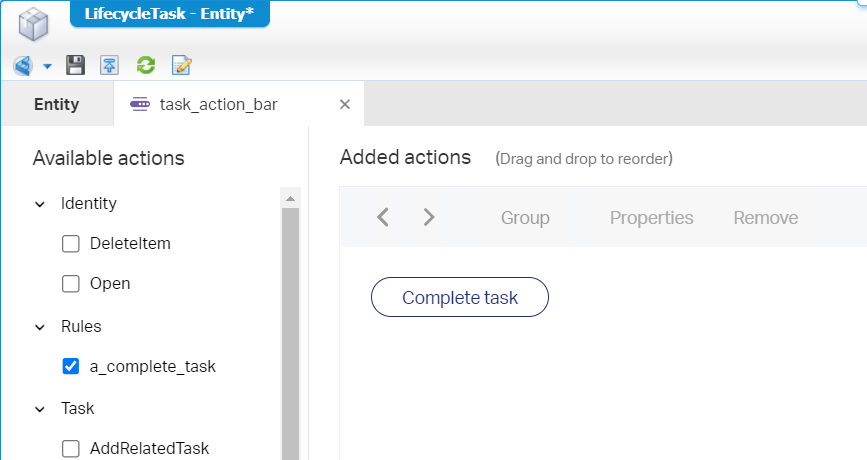Collapse the Rules group
Viewport: 867px width, 460px height.
[40, 327]
